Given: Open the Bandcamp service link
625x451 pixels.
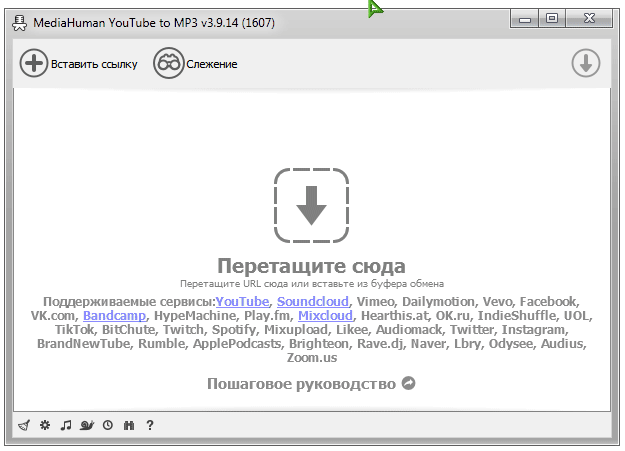Looking at the screenshot, I should [114, 315].
